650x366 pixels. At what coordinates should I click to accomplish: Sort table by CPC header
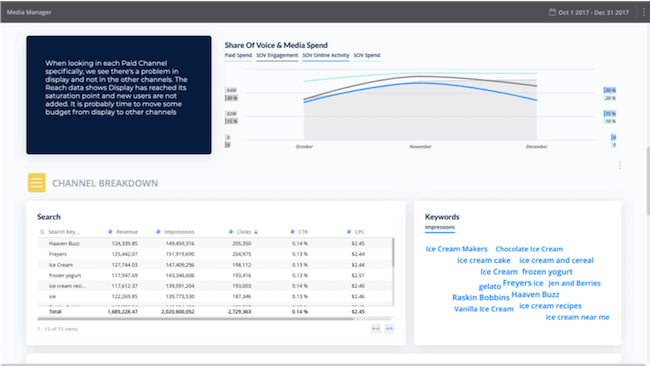point(359,232)
